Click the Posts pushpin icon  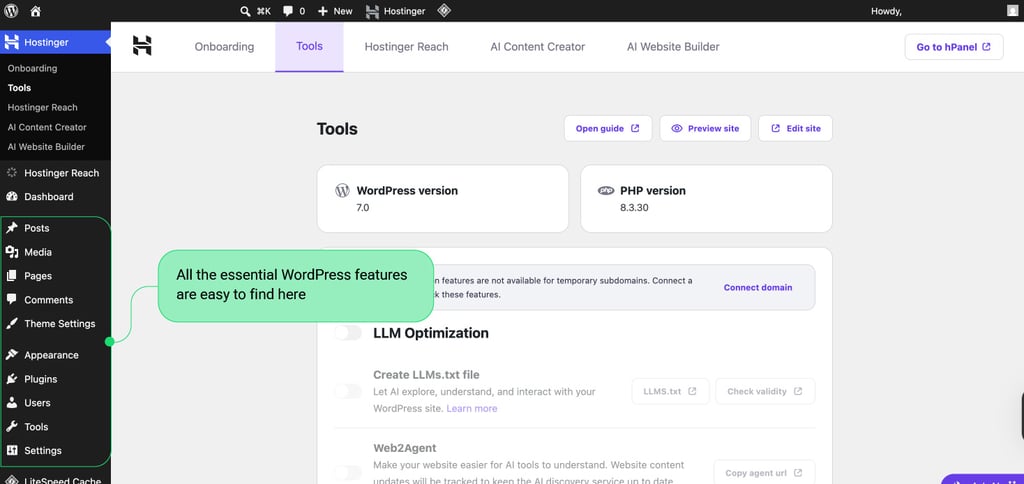point(12,228)
